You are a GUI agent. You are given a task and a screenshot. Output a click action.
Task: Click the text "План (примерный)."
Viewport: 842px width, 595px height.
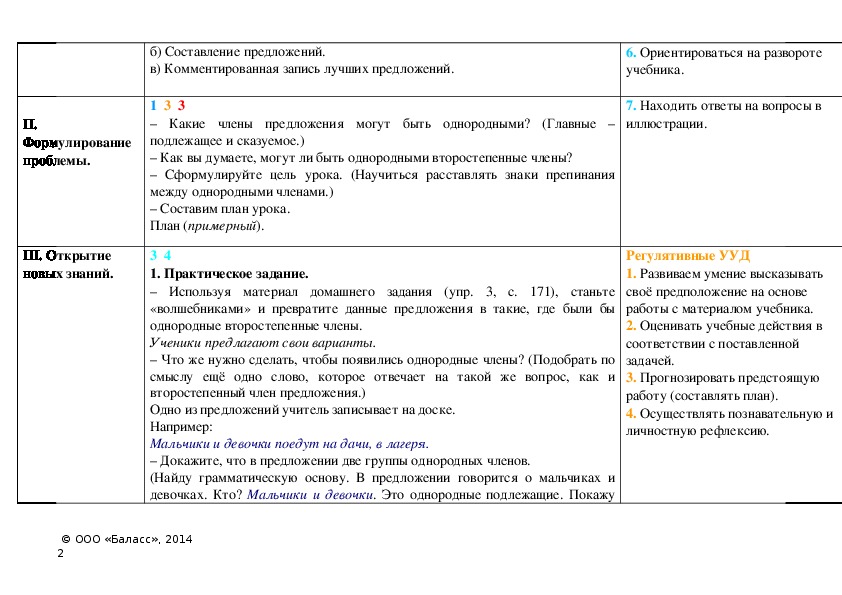pos(207,226)
